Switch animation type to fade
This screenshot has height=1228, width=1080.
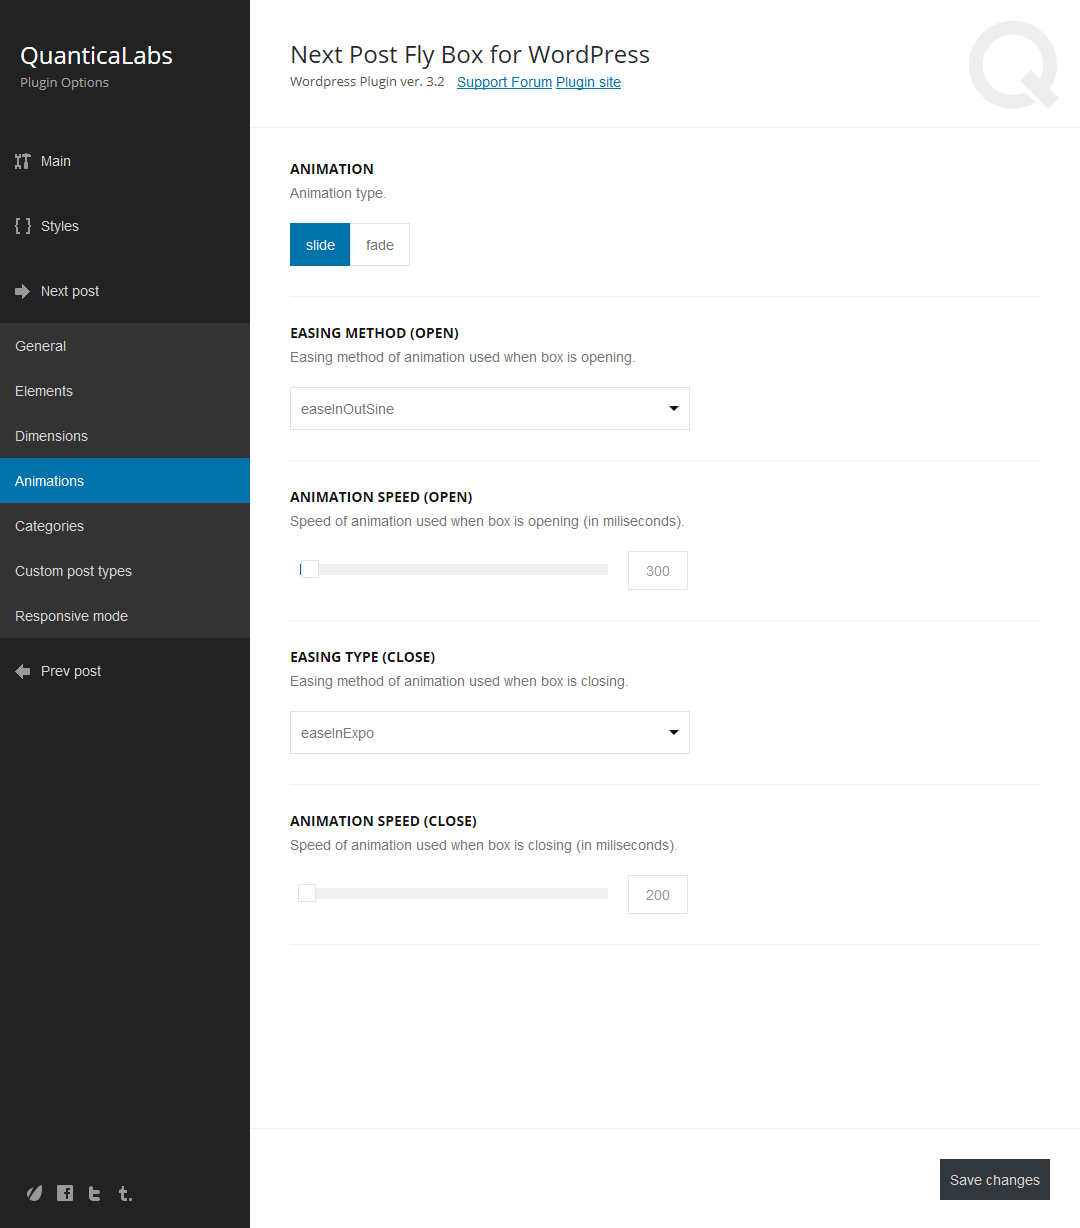pyautogui.click(x=380, y=245)
